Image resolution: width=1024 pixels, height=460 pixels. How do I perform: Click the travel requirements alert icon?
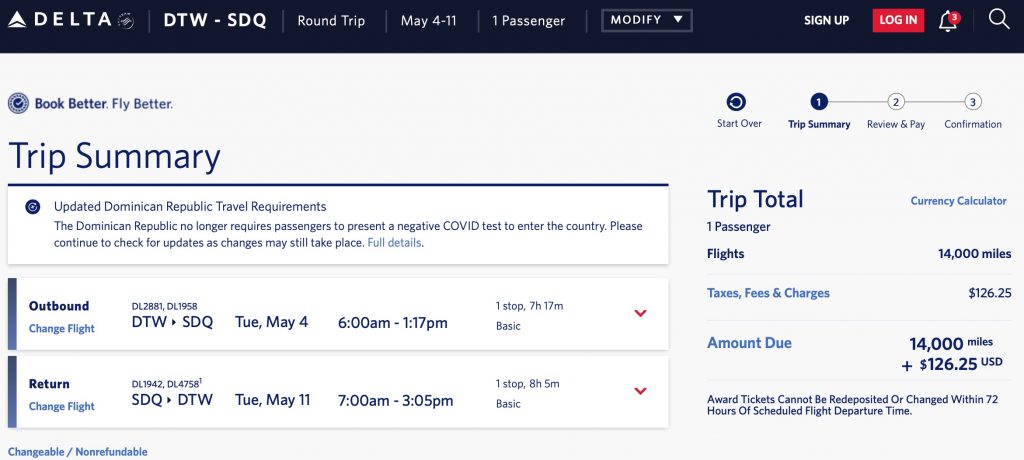[33, 207]
